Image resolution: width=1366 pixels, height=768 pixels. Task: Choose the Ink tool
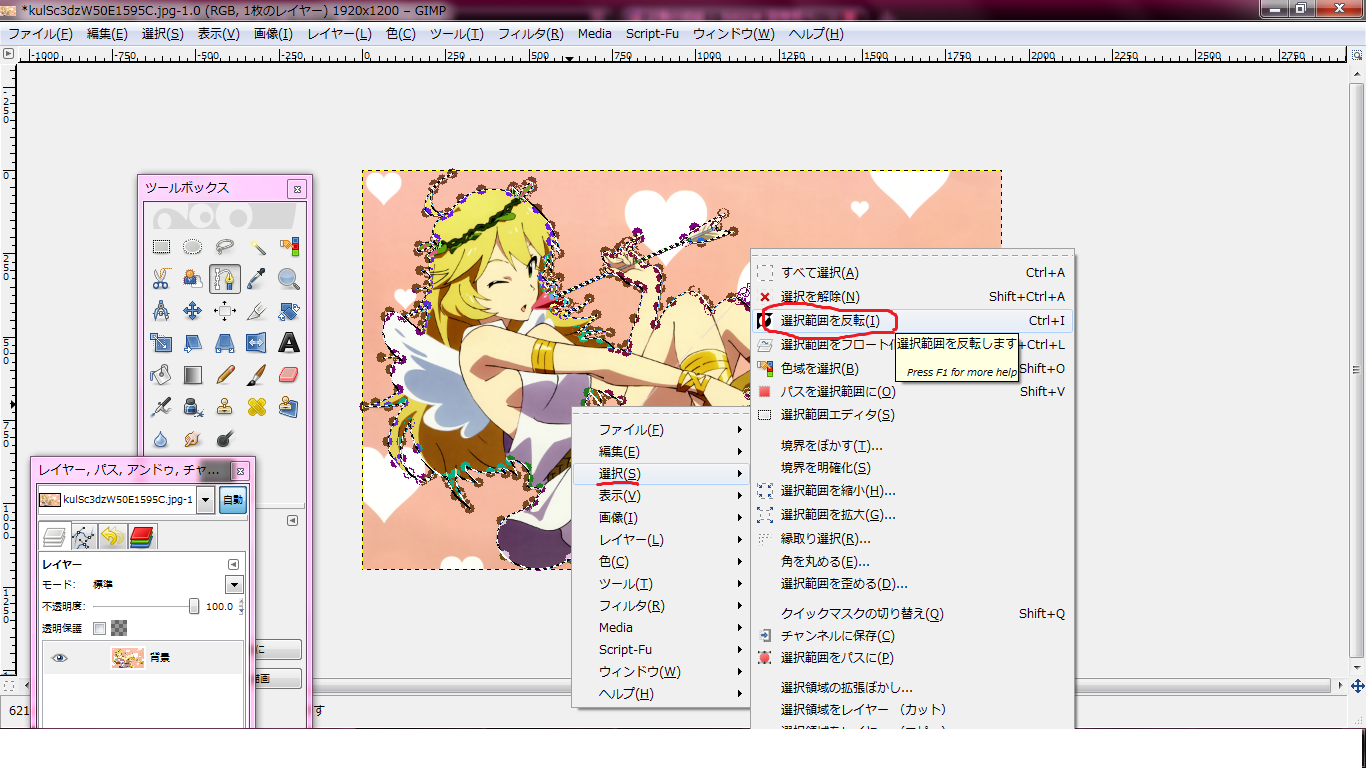193,407
